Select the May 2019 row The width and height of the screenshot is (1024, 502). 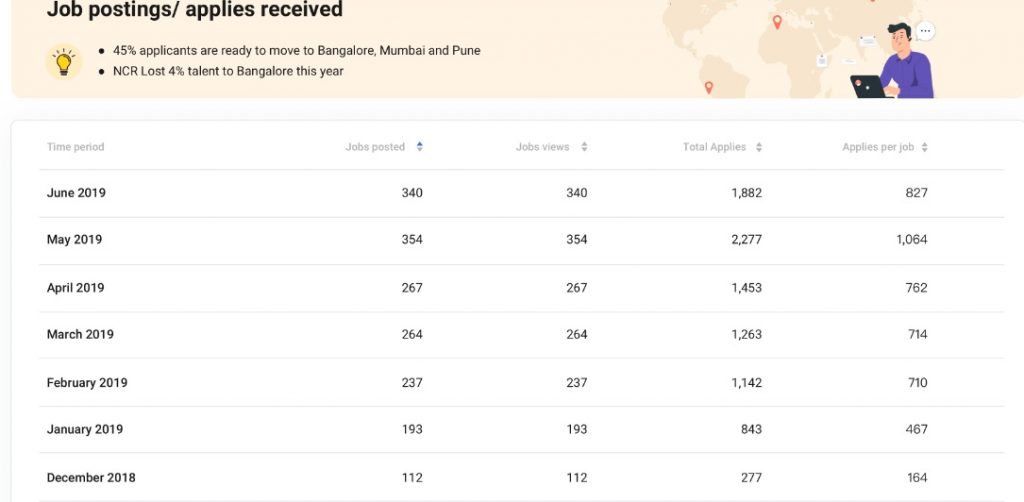click(521, 240)
